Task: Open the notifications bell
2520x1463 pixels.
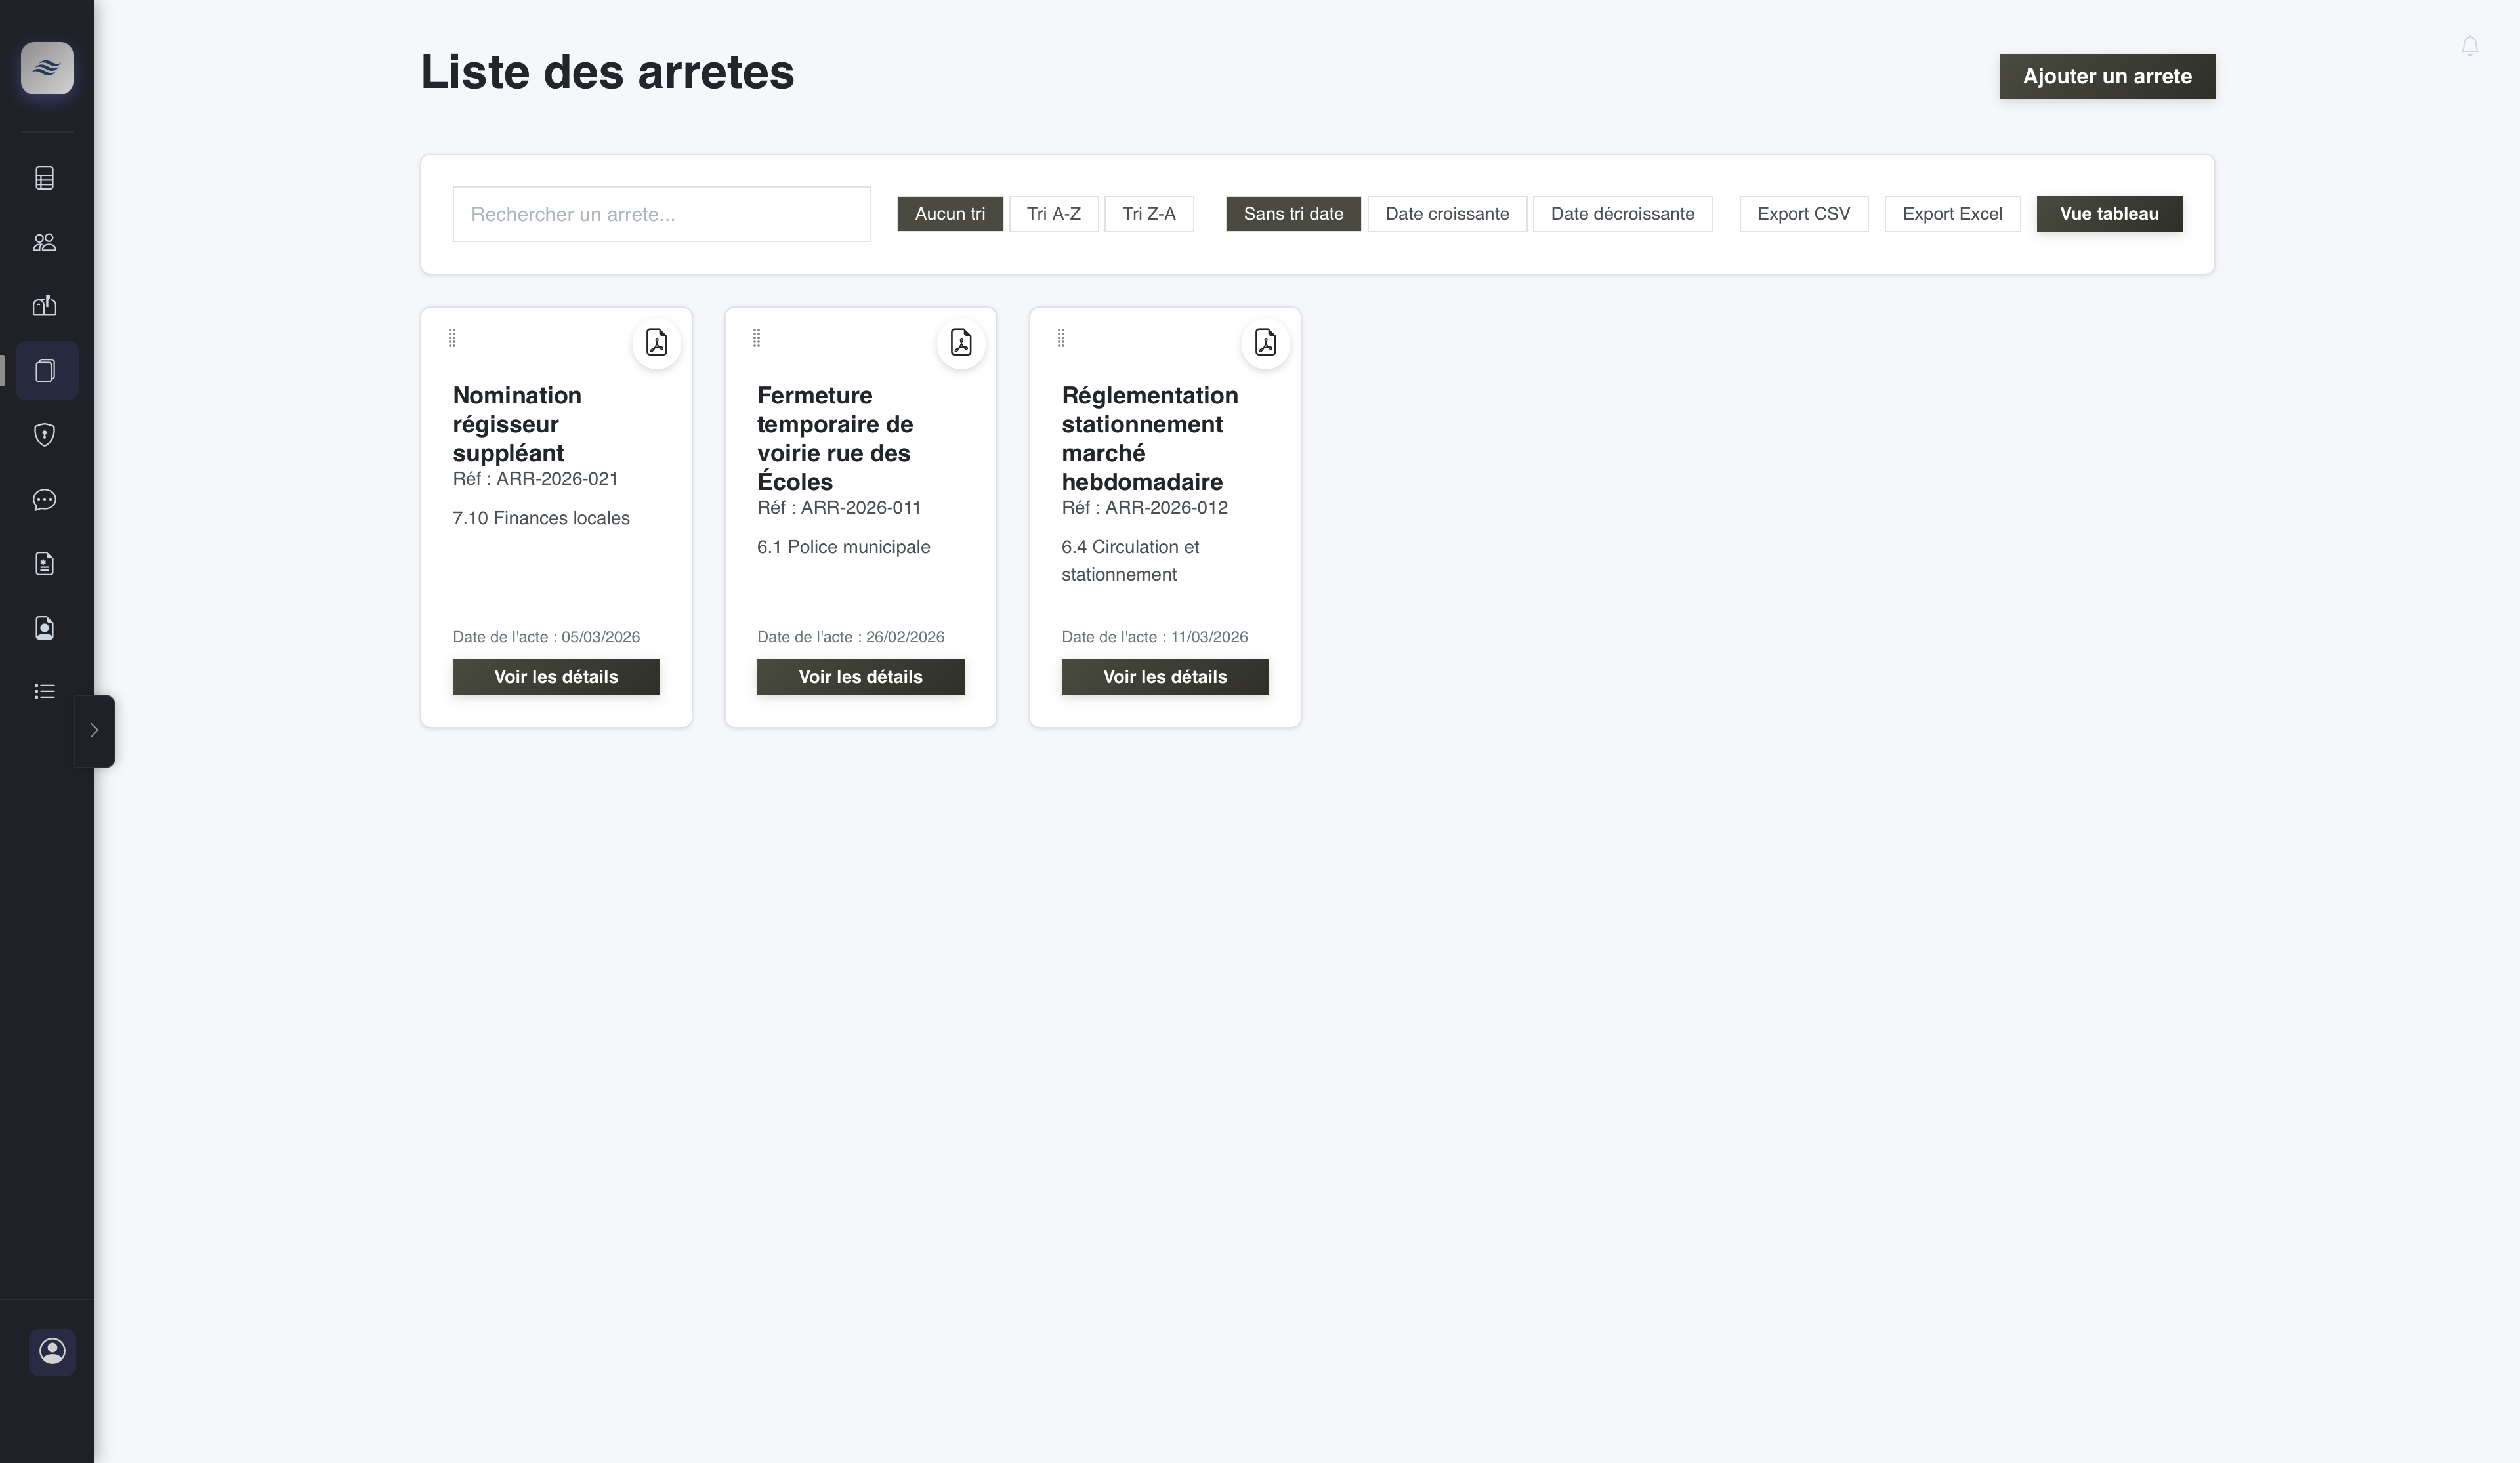Action: click(2470, 45)
